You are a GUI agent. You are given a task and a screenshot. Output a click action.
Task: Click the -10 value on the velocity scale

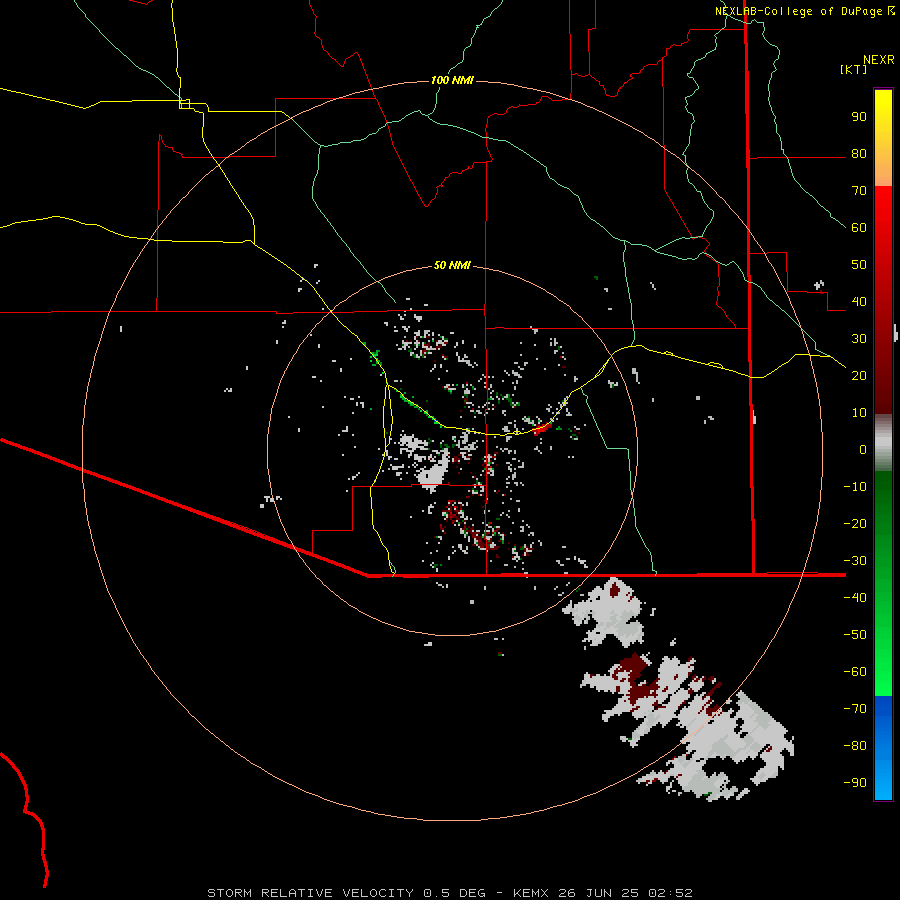pos(855,487)
